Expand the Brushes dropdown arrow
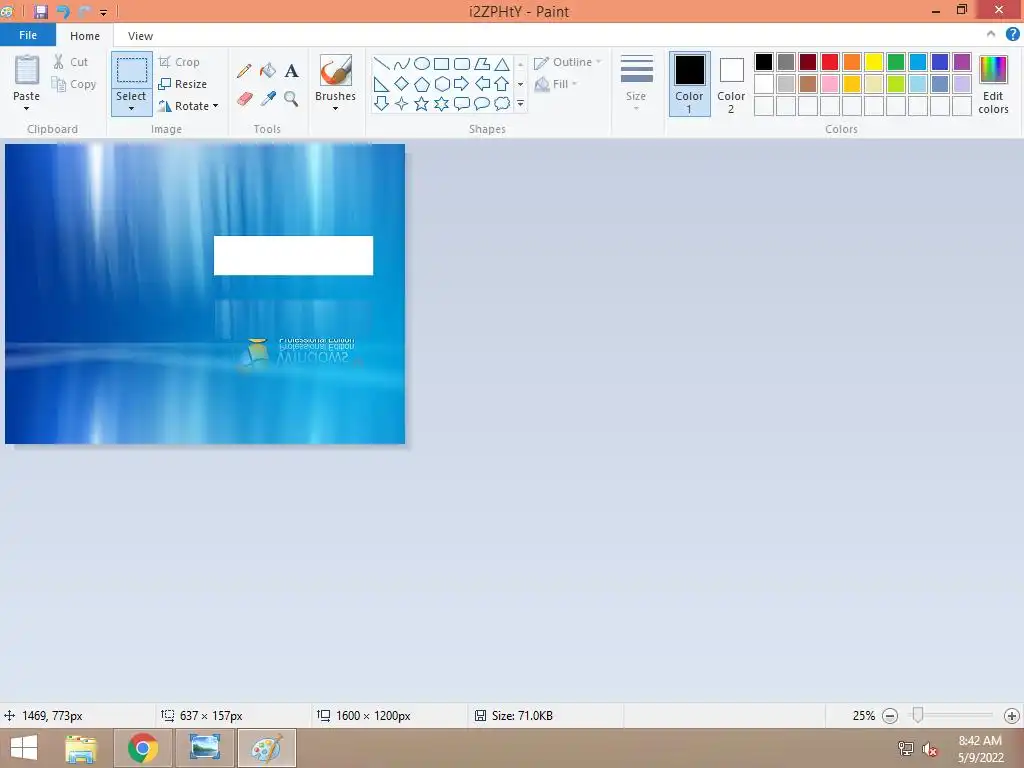 [x=335, y=108]
